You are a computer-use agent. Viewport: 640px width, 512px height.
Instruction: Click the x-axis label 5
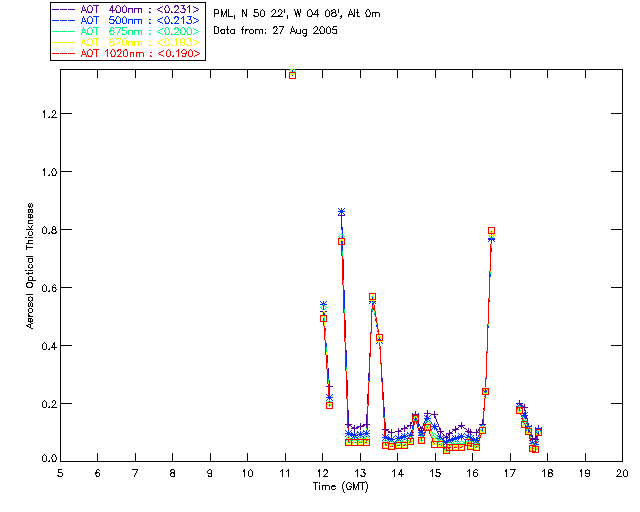click(x=60, y=473)
